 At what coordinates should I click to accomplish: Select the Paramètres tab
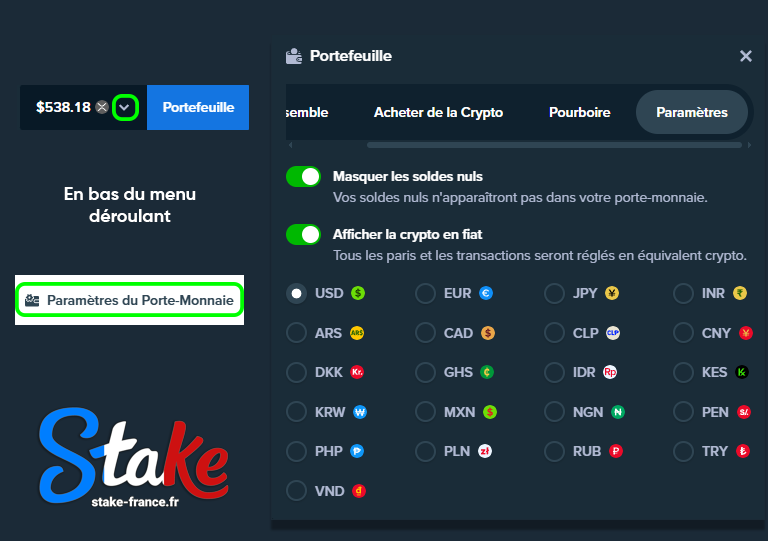pyautogui.click(x=691, y=112)
